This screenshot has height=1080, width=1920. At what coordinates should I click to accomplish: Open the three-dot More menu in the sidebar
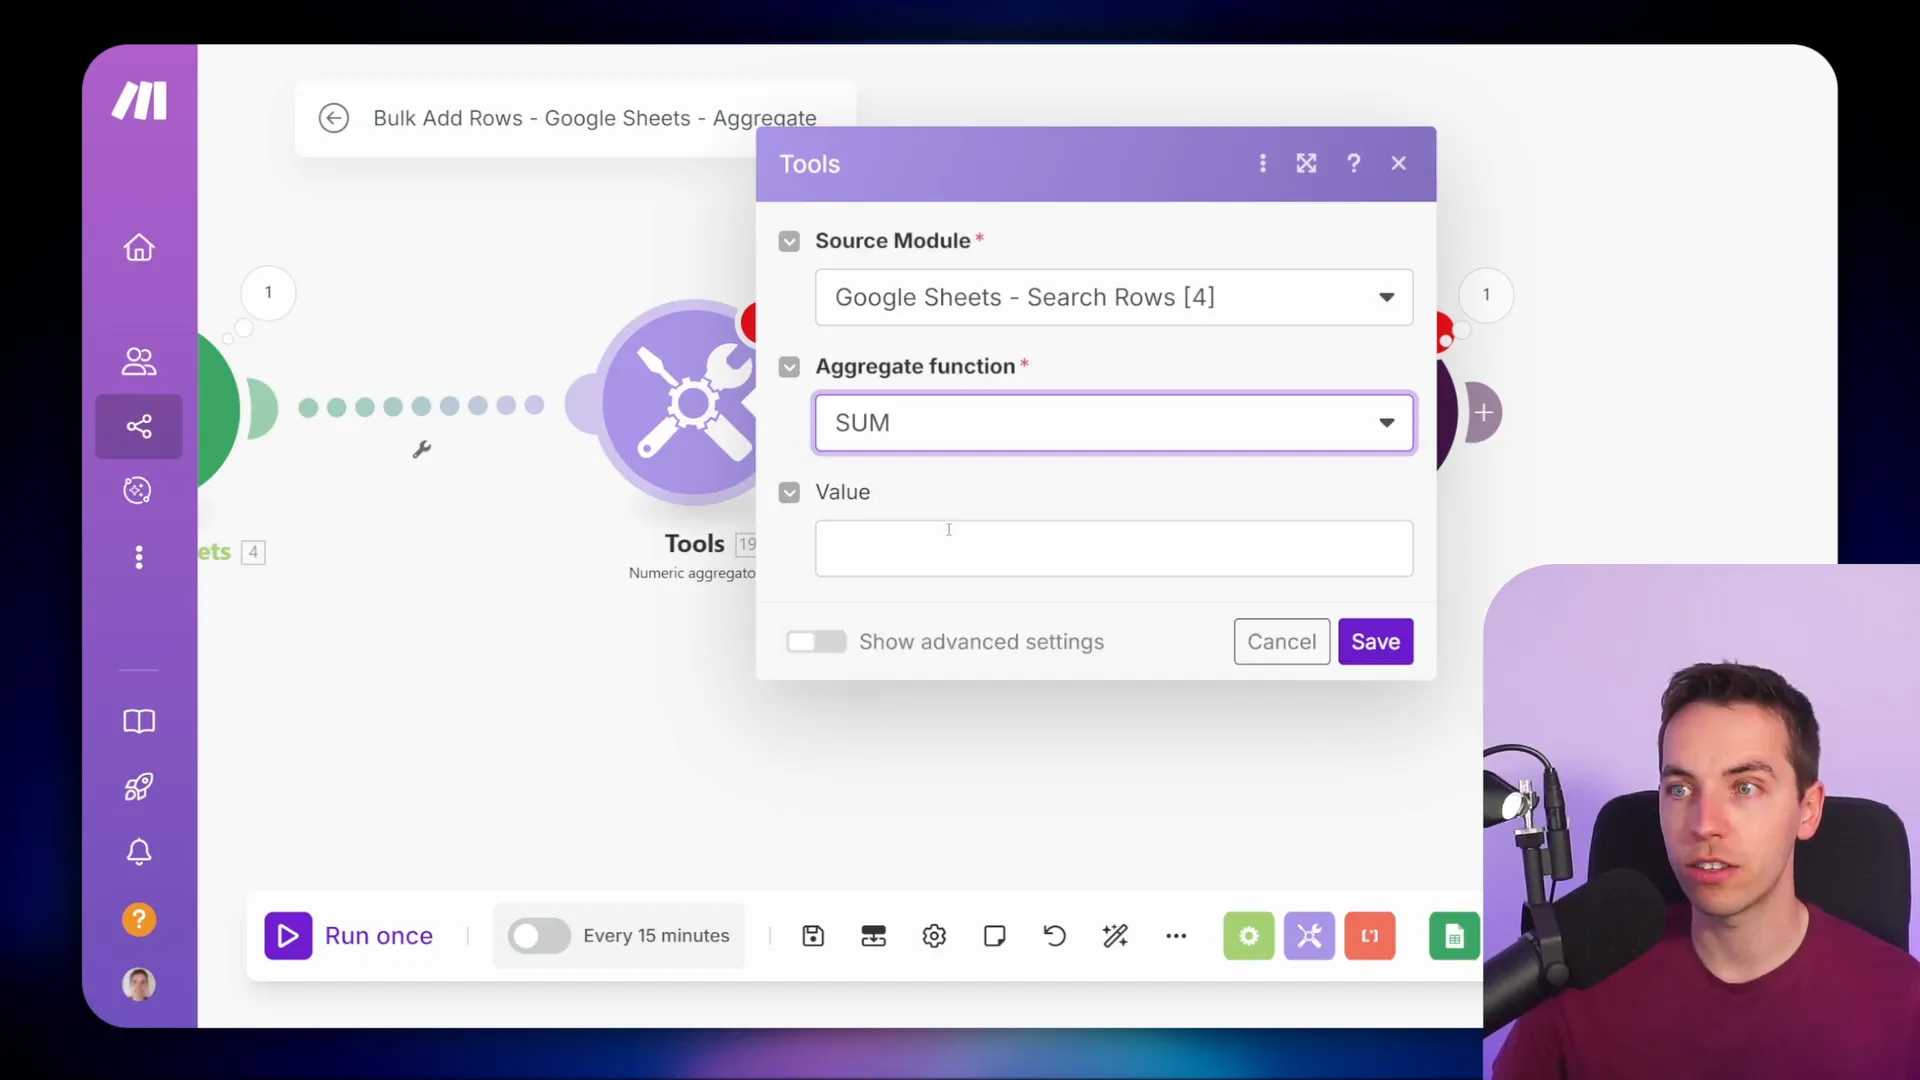[139, 557]
